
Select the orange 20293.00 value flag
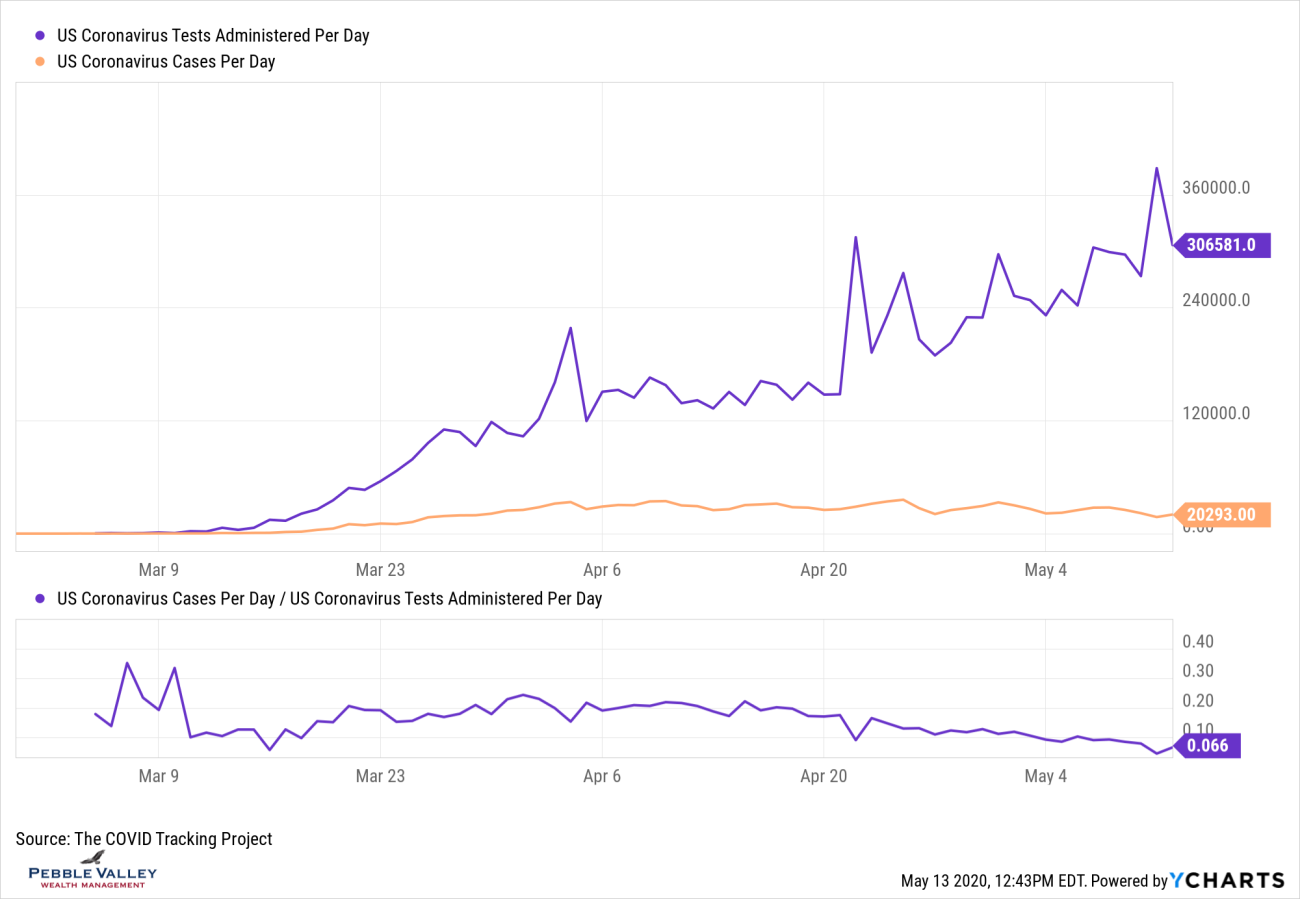[x=1225, y=514]
